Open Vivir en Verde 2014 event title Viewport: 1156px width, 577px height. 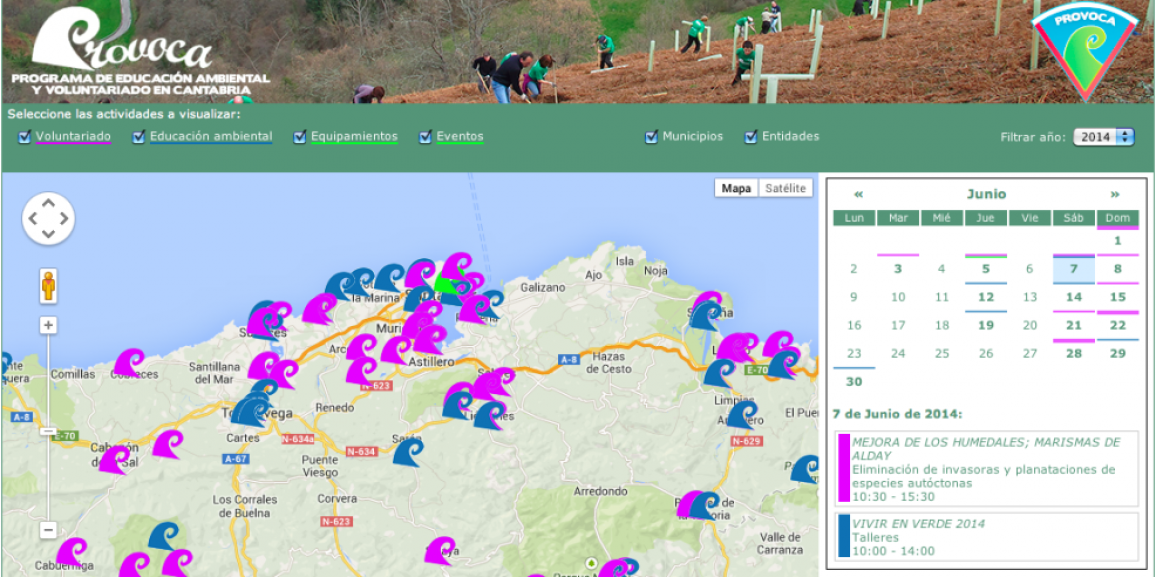tap(919, 524)
